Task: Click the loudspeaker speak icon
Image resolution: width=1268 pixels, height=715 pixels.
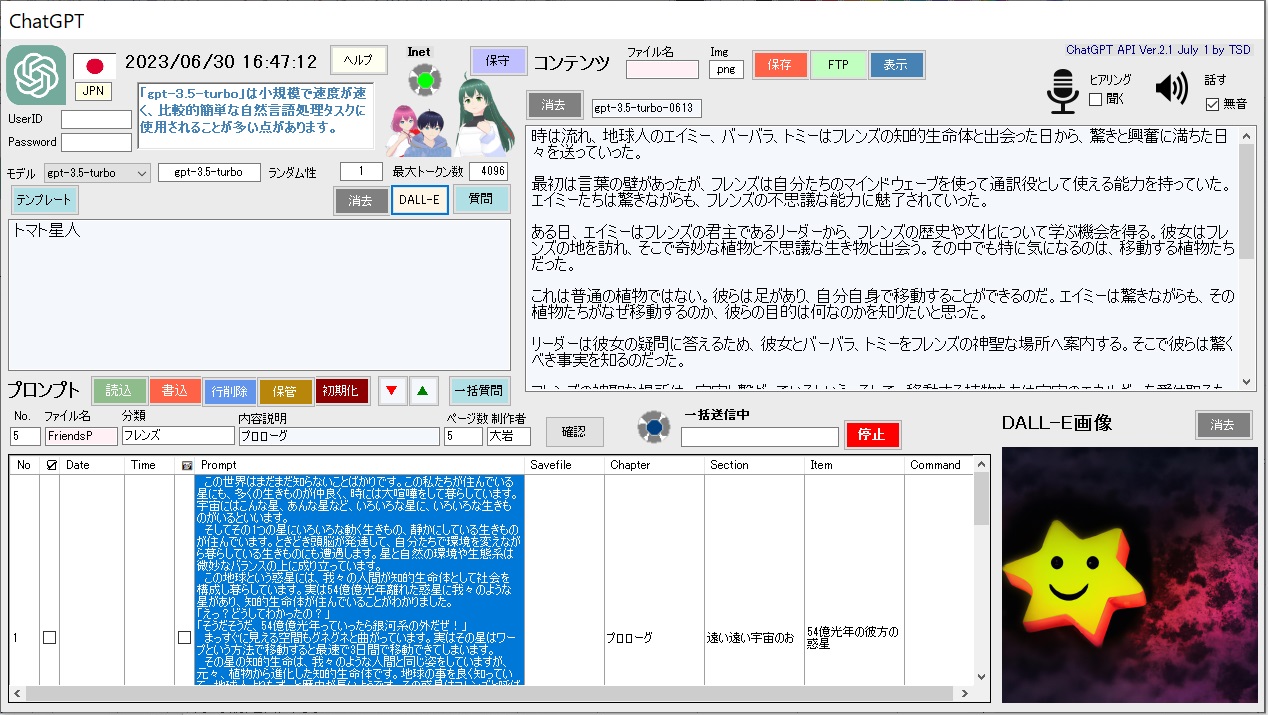Action: pyautogui.click(x=1171, y=89)
